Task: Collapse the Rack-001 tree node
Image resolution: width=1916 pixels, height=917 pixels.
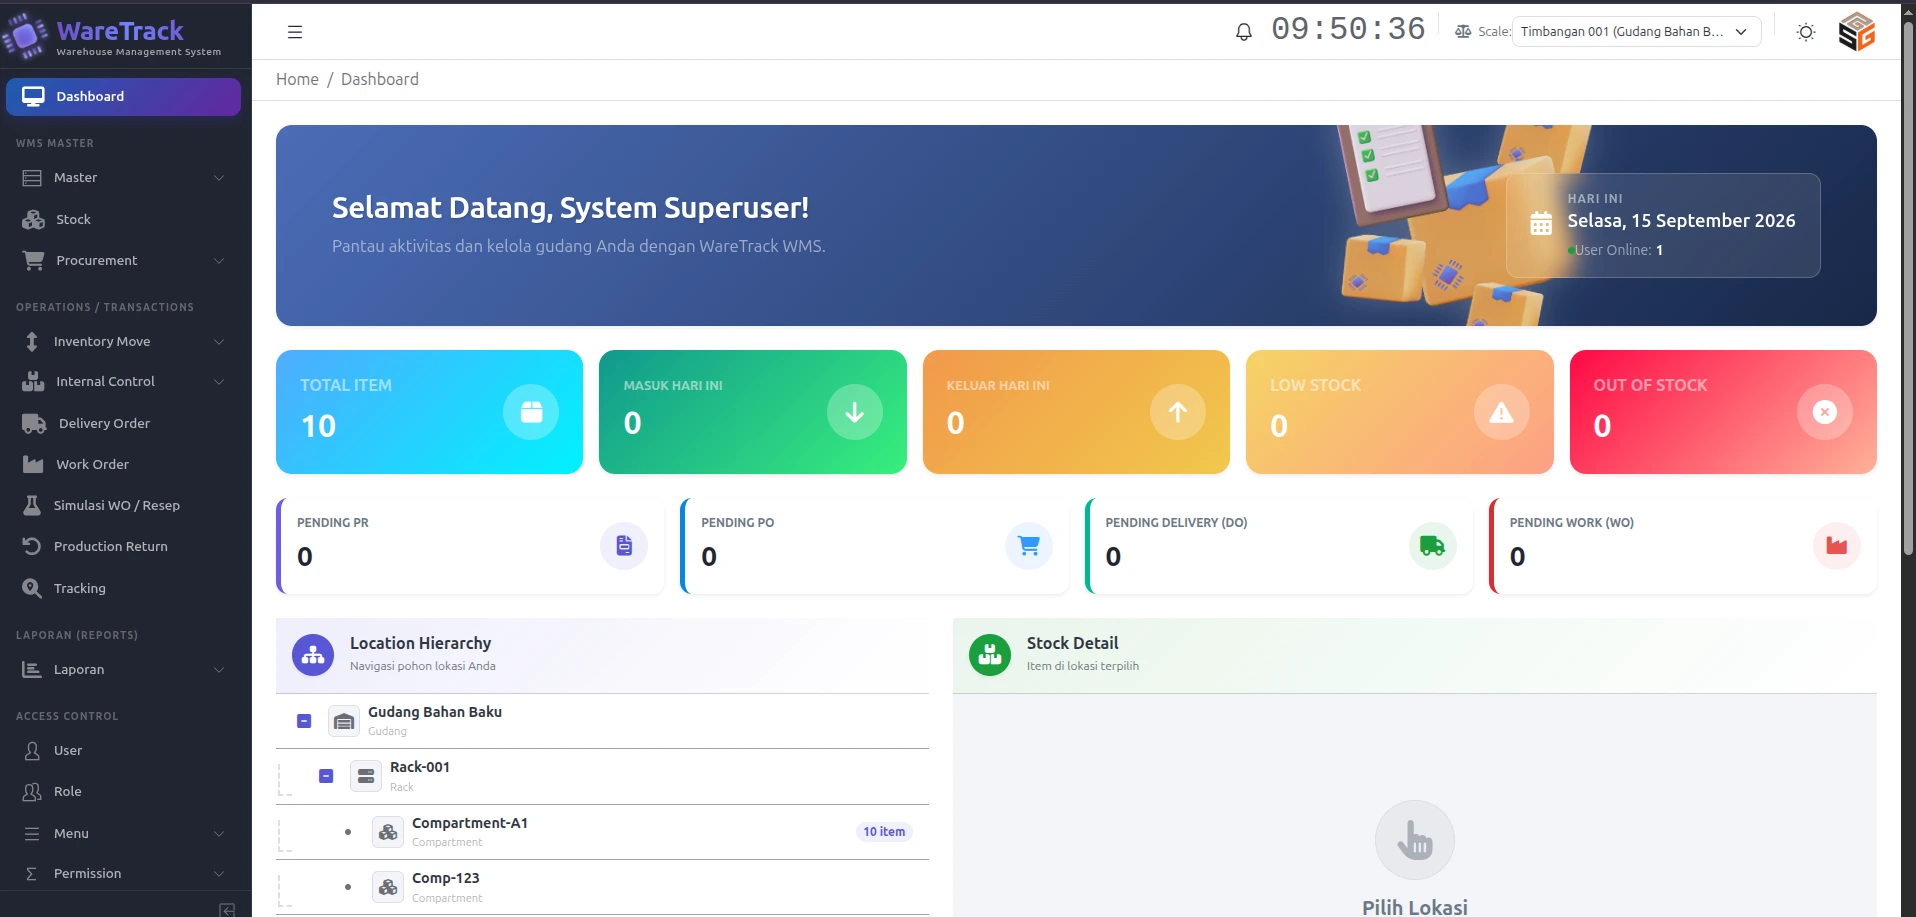Action: [326, 776]
